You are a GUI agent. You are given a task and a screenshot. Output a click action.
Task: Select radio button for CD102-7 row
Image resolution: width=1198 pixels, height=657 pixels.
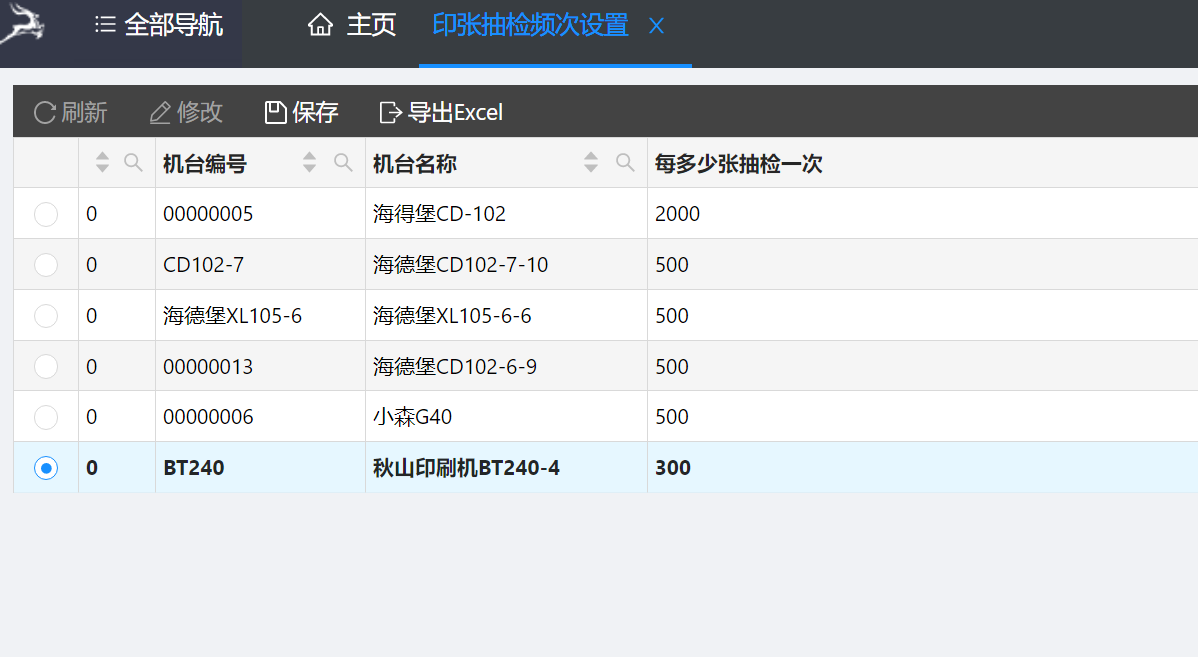46,265
